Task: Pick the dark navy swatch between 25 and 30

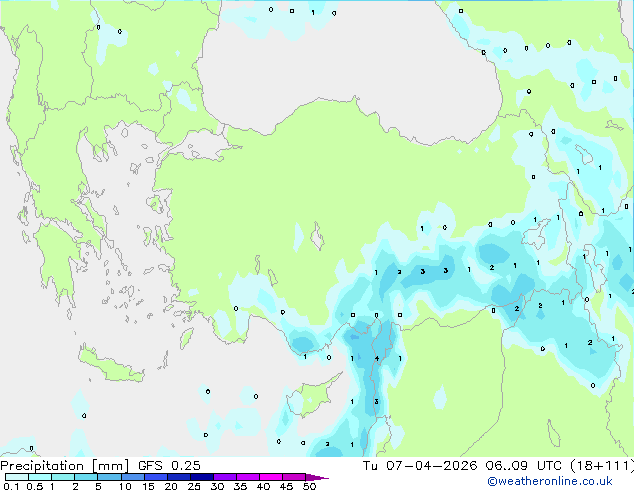Action: tap(202, 477)
